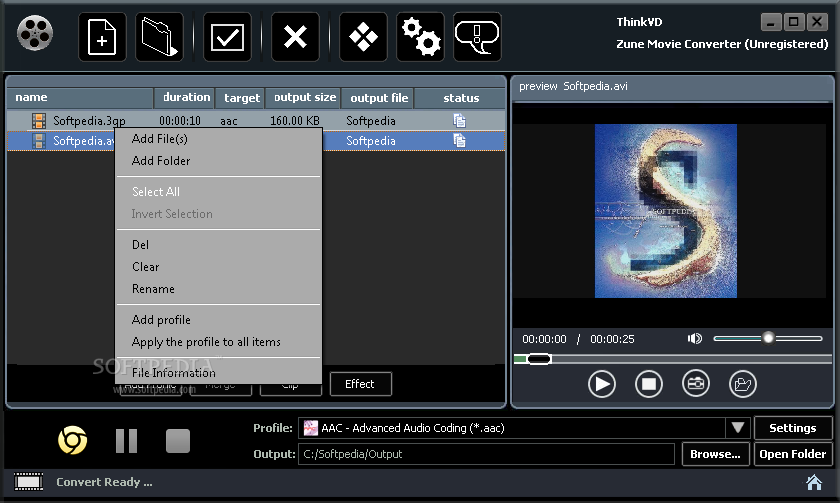Sort by the status column header
This screenshot has height=503, width=840.
(x=461, y=98)
